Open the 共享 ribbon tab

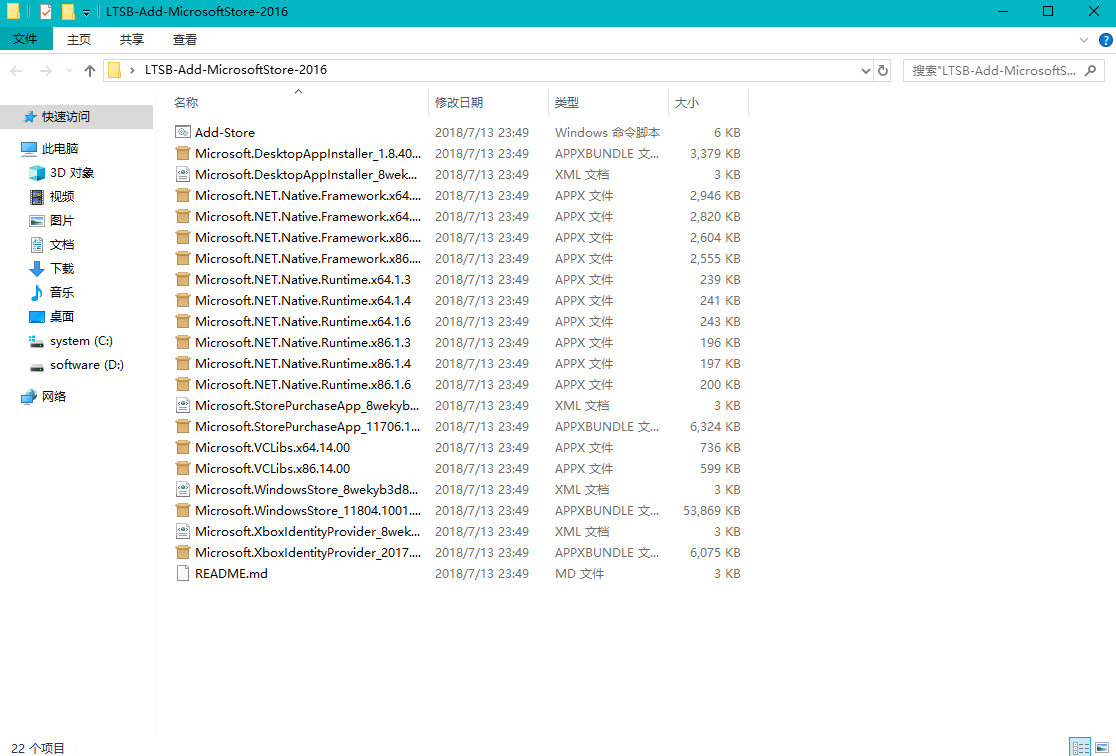132,39
